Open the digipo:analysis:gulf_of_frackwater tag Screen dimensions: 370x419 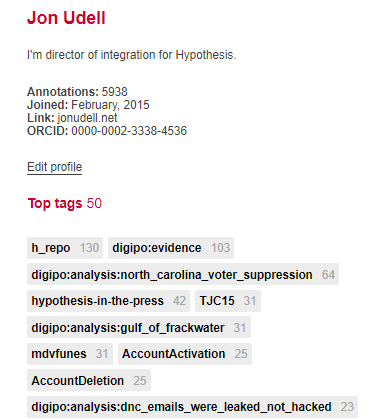tap(139, 327)
